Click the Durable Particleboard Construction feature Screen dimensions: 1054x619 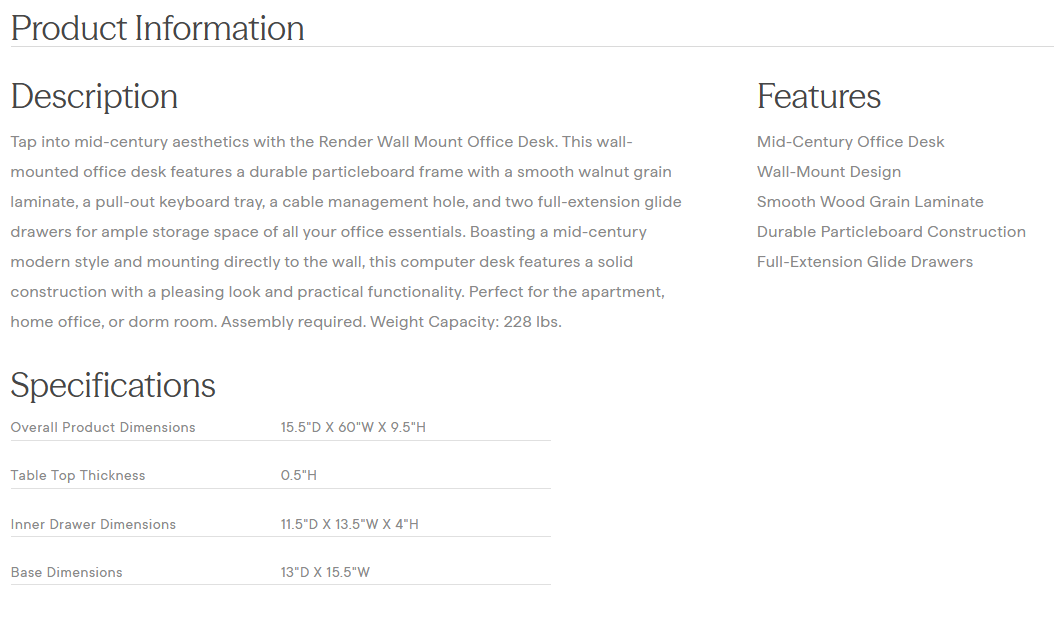[890, 232]
